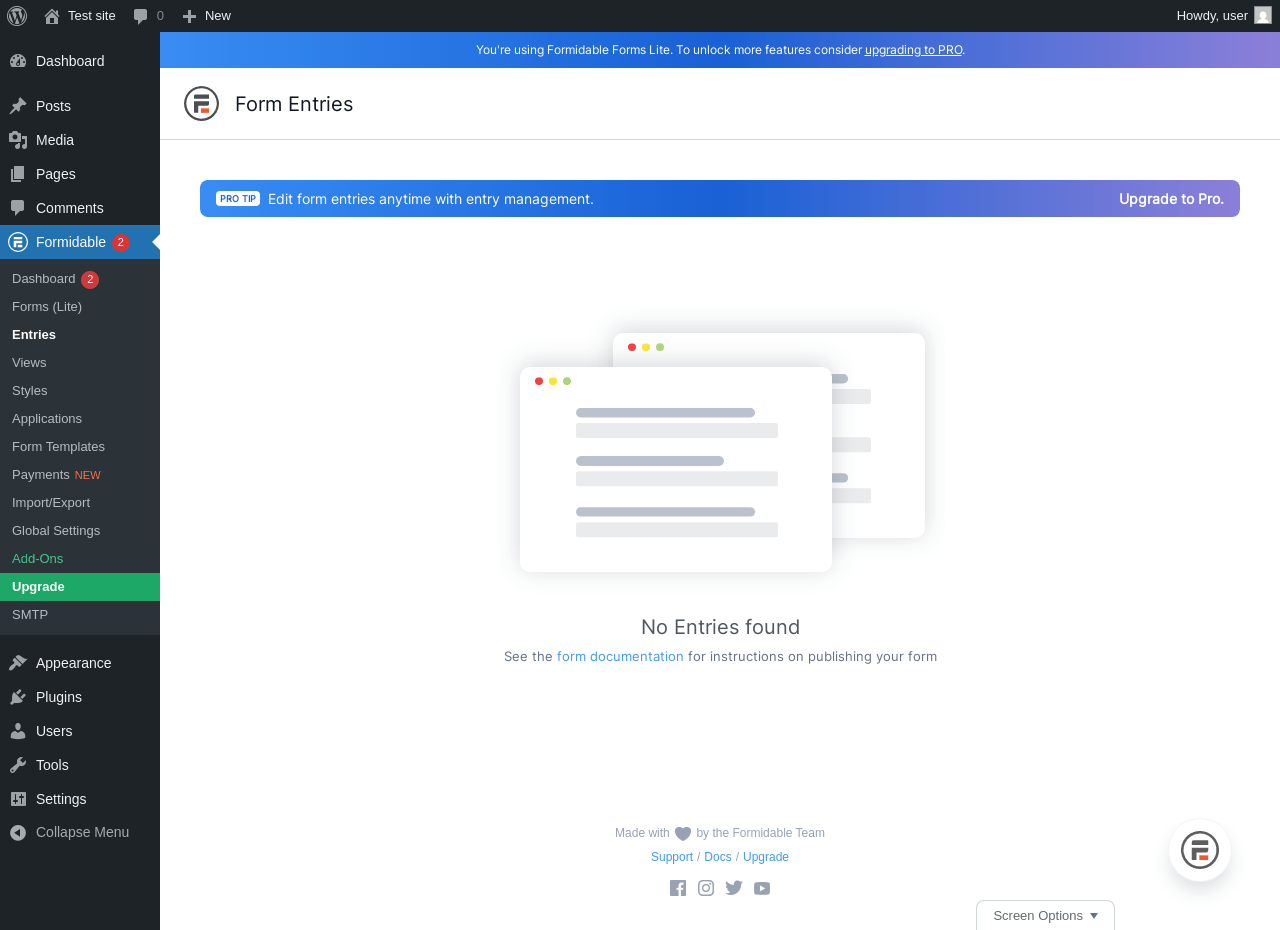Click the Users person icon
1280x930 pixels.
coord(18,731)
